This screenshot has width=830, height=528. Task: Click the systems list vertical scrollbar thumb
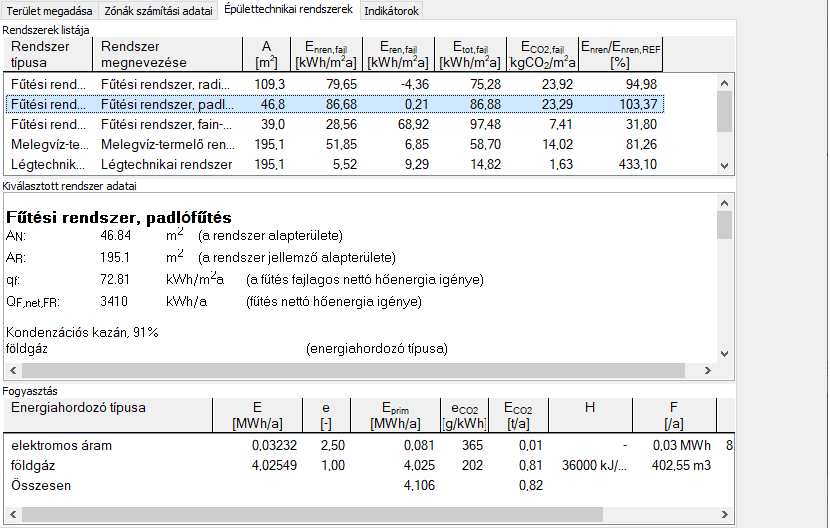click(725, 112)
